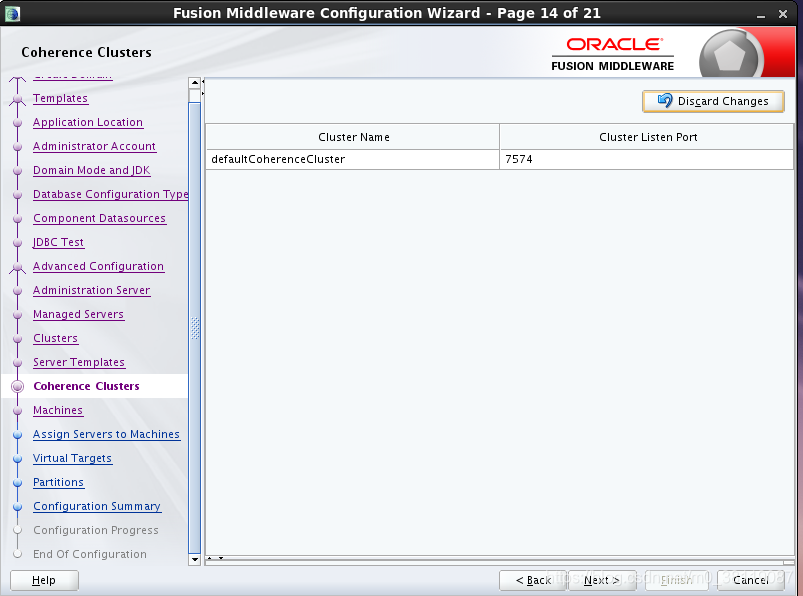
Task: Open Virtual Targets step
Action: (72, 458)
